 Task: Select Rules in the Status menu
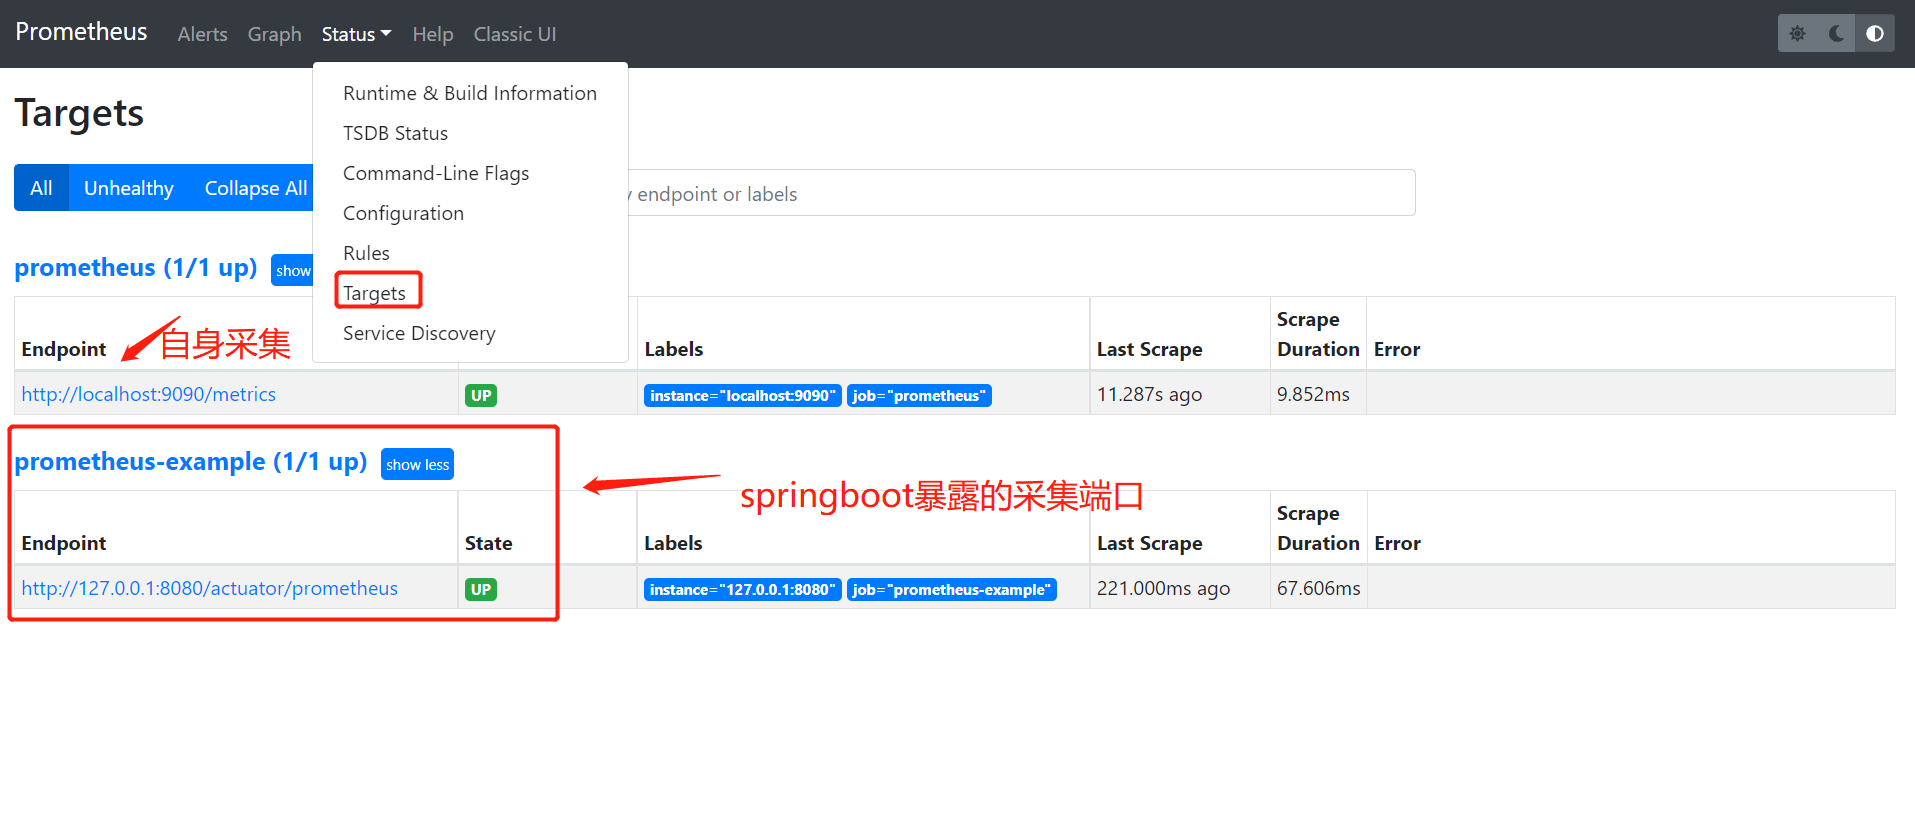[x=470, y=253]
